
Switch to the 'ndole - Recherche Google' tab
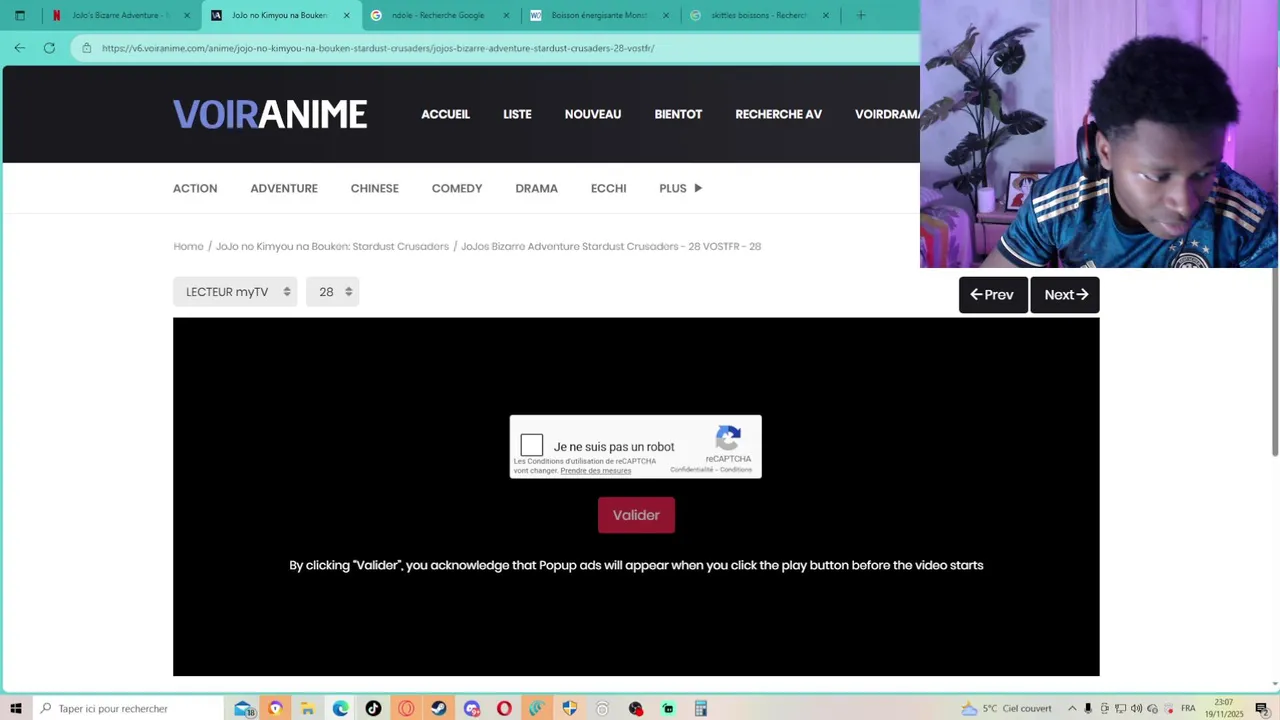click(x=438, y=15)
